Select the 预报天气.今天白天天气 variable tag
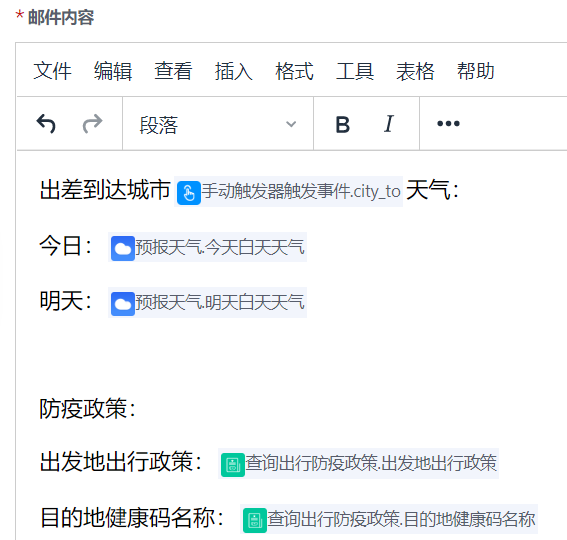567x540 pixels. point(207,247)
